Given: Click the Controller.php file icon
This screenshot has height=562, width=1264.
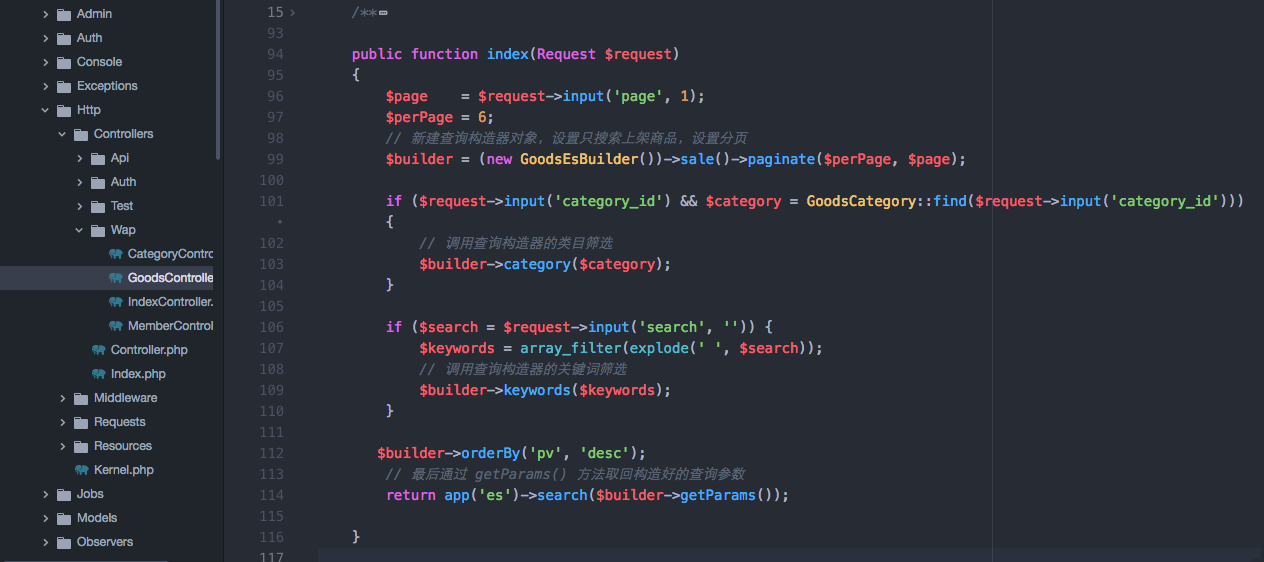Looking at the screenshot, I should pos(98,350).
